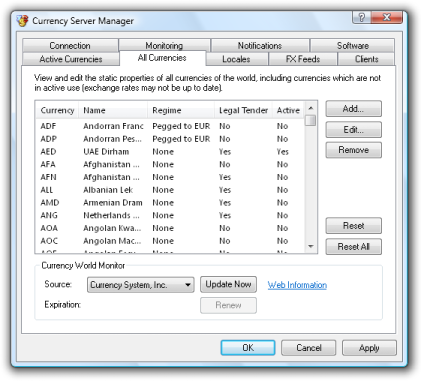Viewport: 421px width, 381px height.
Task: Click the Legal Tender Yes for AFN
Action: [225, 177]
